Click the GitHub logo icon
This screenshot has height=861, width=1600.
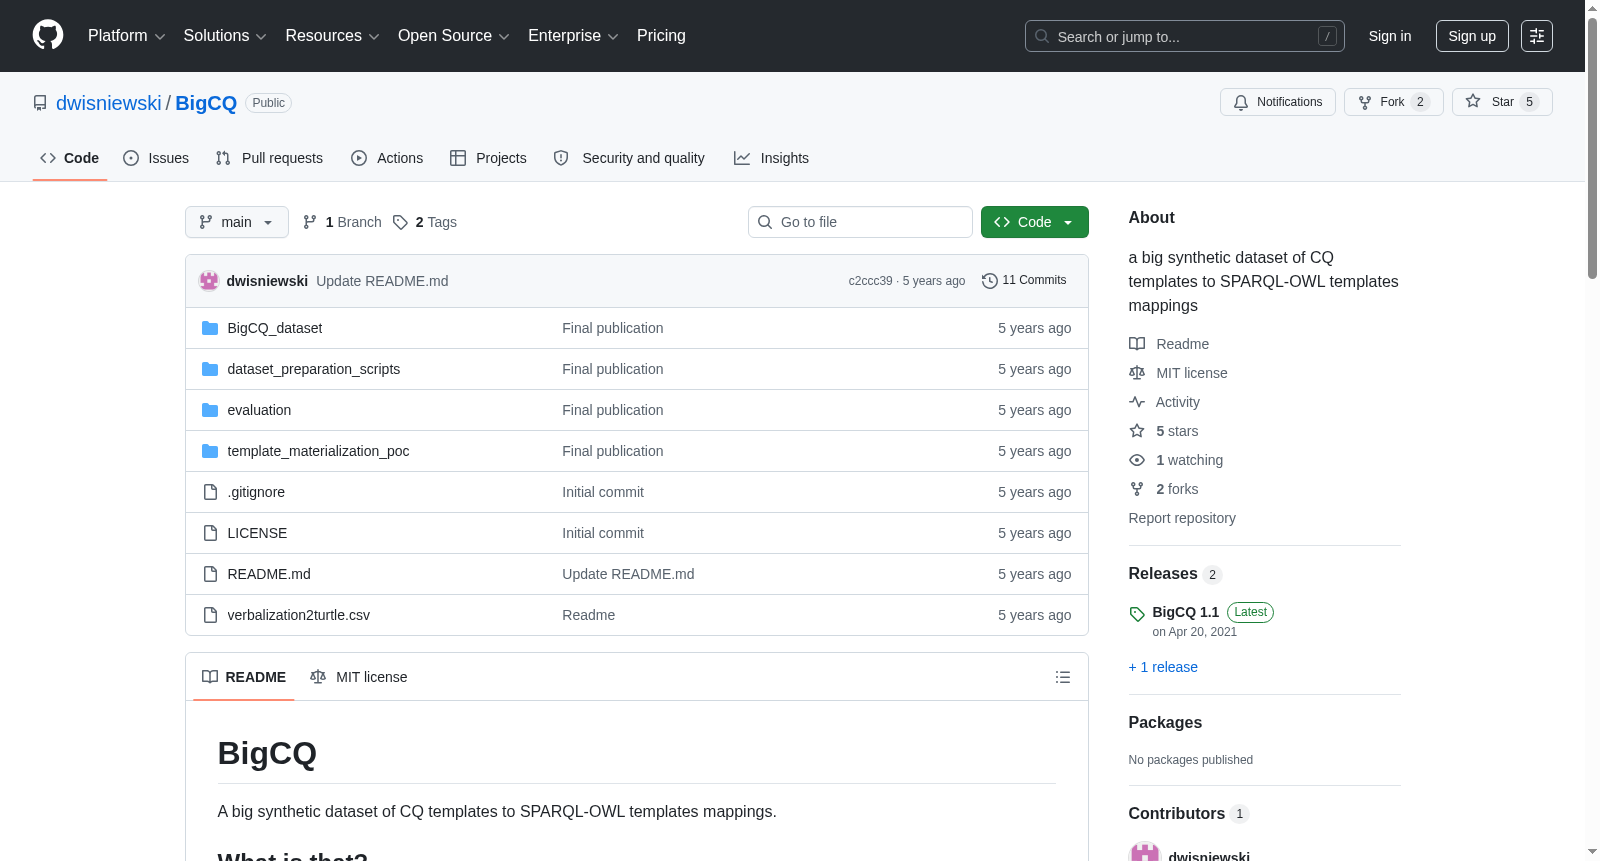pyautogui.click(x=48, y=36)
